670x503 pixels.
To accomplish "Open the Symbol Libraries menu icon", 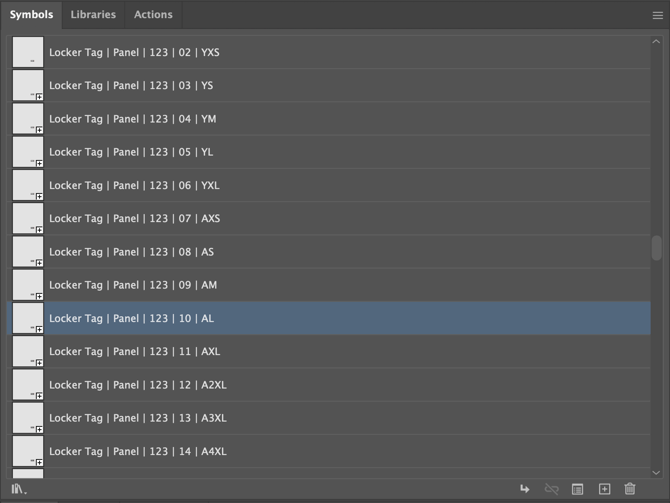I will click(x=19, y=489).
